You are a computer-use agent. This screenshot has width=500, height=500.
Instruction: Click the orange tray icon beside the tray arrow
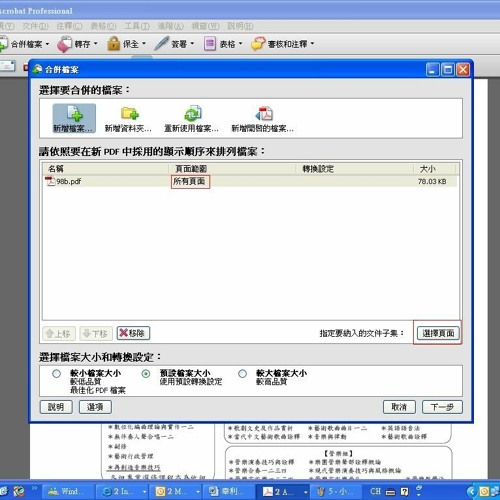pyautogui.click(x=484, y=491)
